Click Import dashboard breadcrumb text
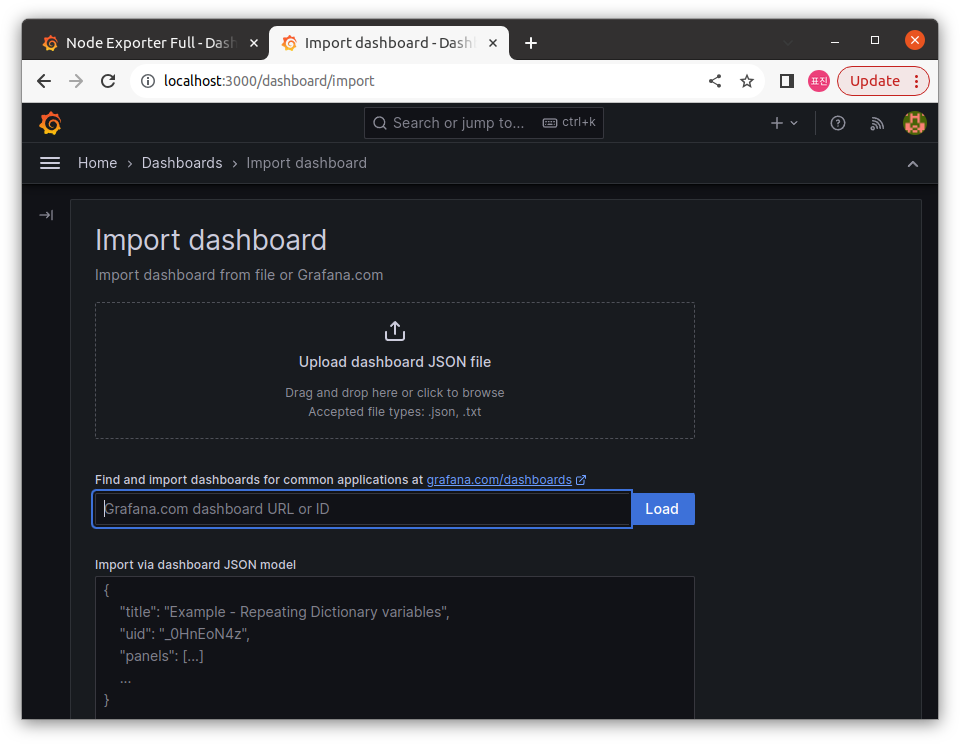The width and height of the screenshot is (960, 744). pos(306,163)
